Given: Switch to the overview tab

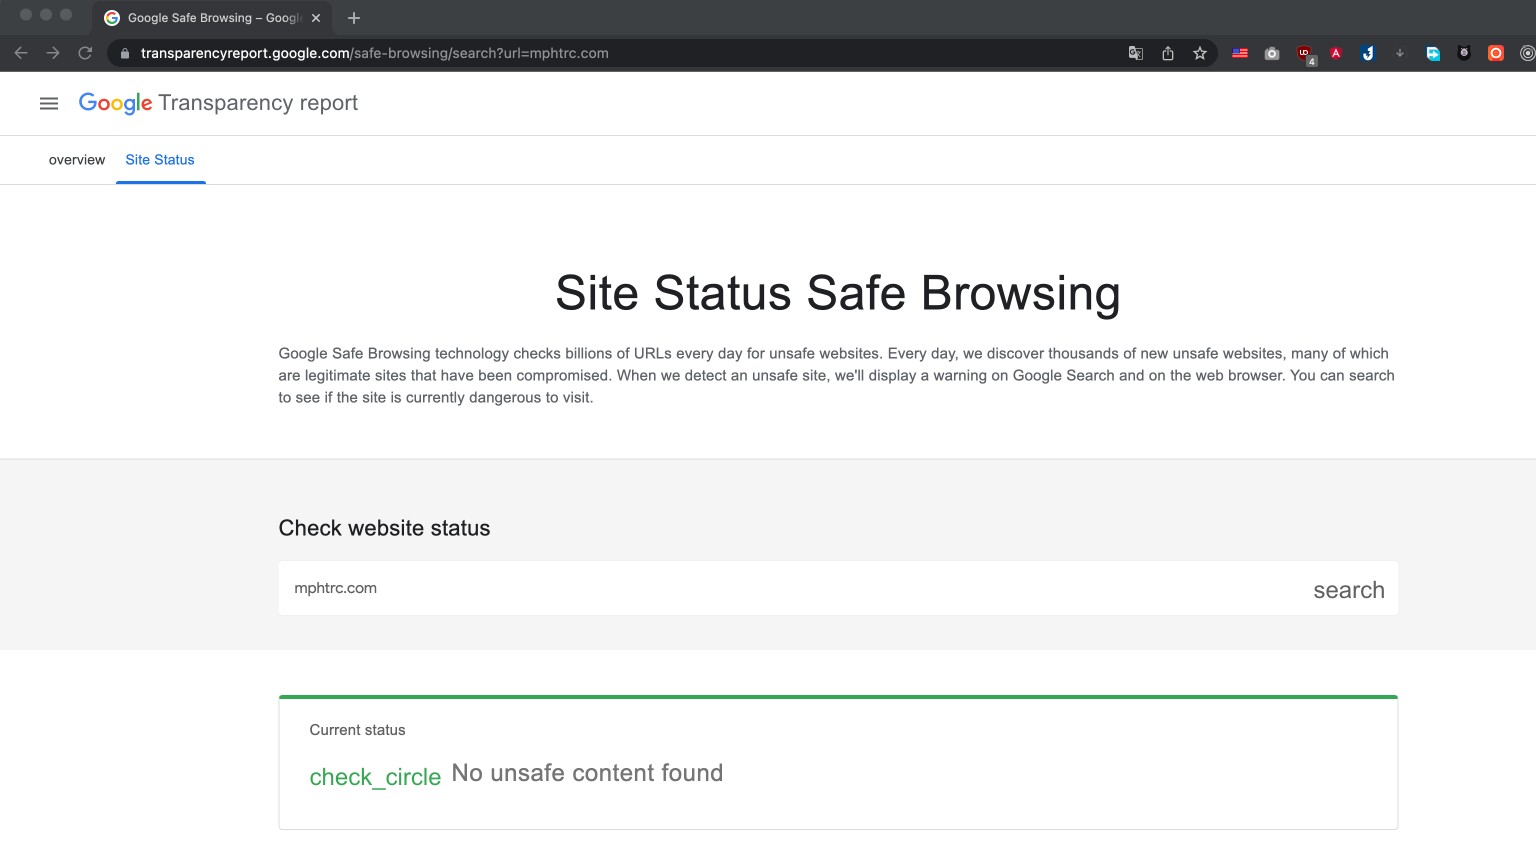Looking at the screenshot, I should (76, 159).
